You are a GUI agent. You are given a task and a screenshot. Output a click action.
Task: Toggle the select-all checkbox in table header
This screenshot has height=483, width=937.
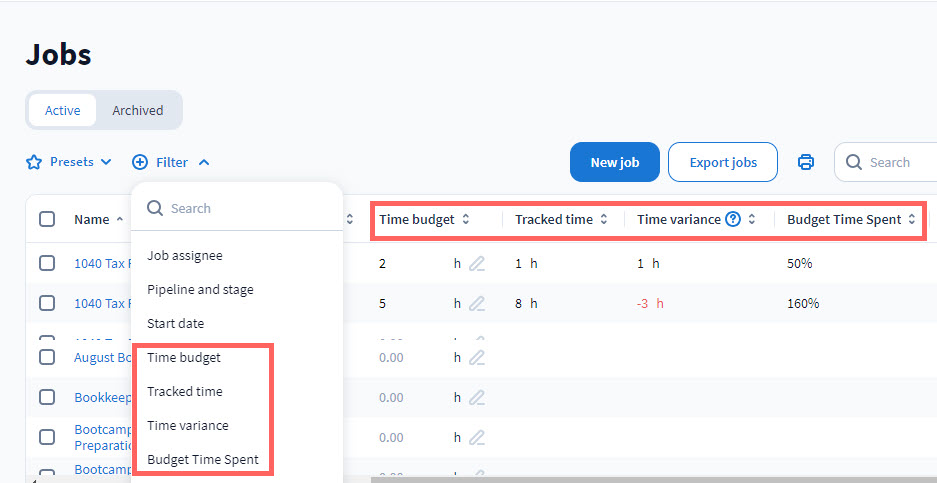(47, 219)
